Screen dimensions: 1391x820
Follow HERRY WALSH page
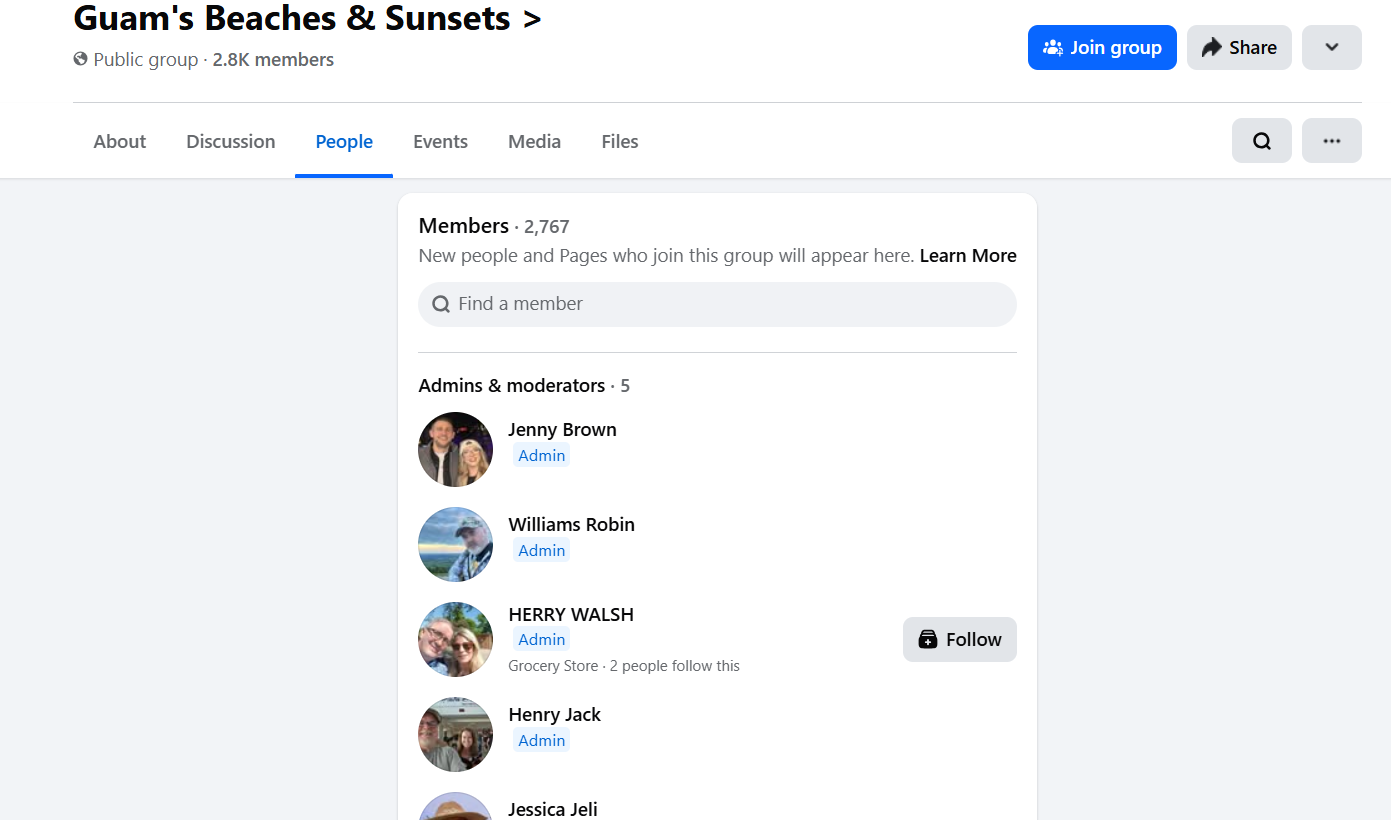959,639
